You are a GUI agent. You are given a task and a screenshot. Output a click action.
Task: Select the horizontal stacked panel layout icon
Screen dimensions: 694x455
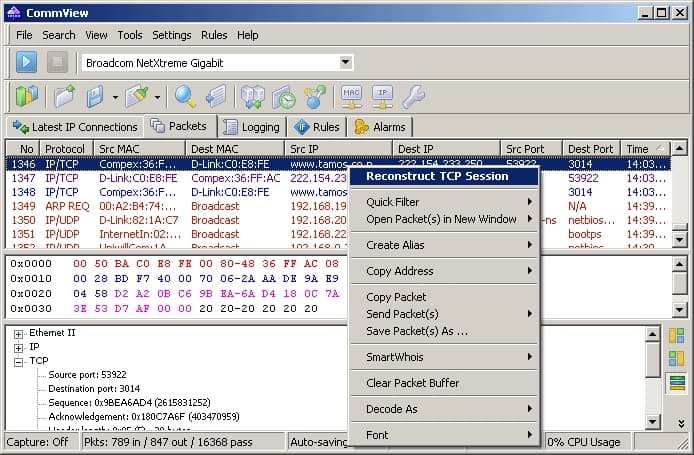click(x=677, y=383)
